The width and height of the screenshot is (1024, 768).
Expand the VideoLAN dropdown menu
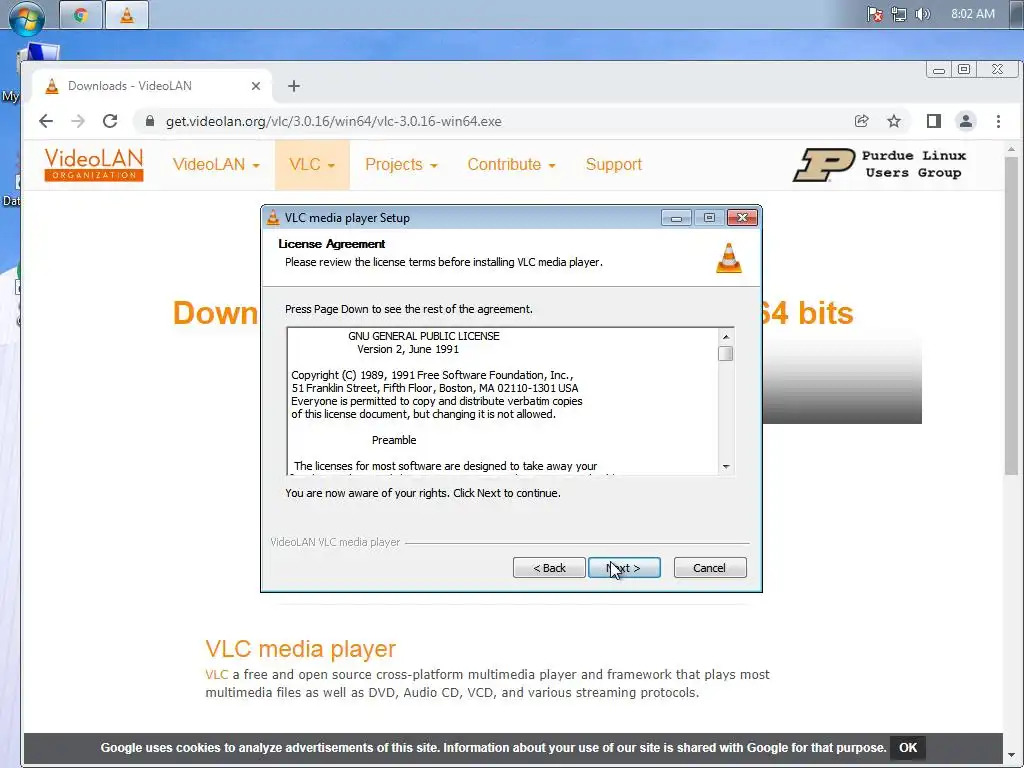[216, 165]
